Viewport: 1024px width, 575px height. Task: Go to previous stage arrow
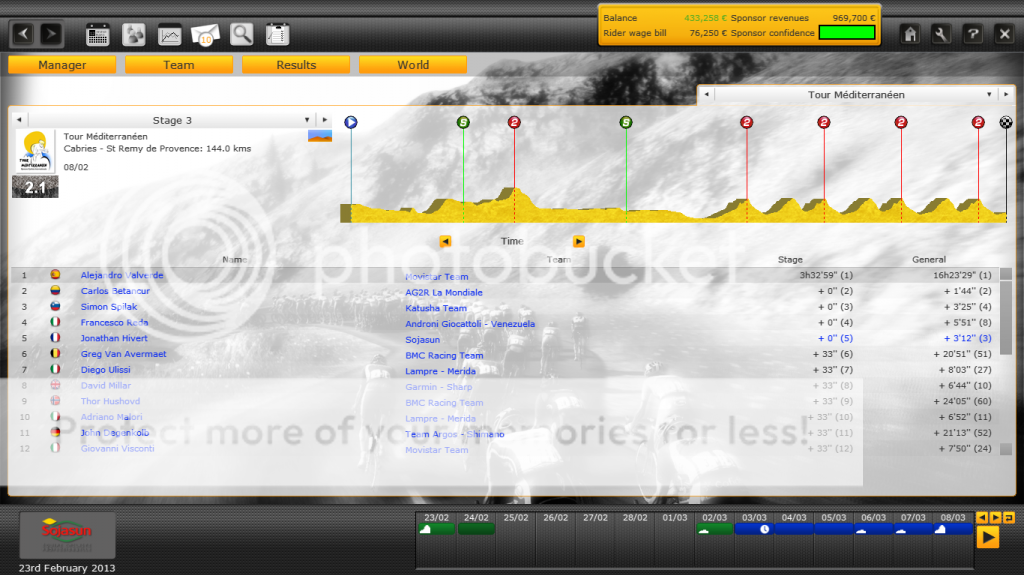pos(19,120)
